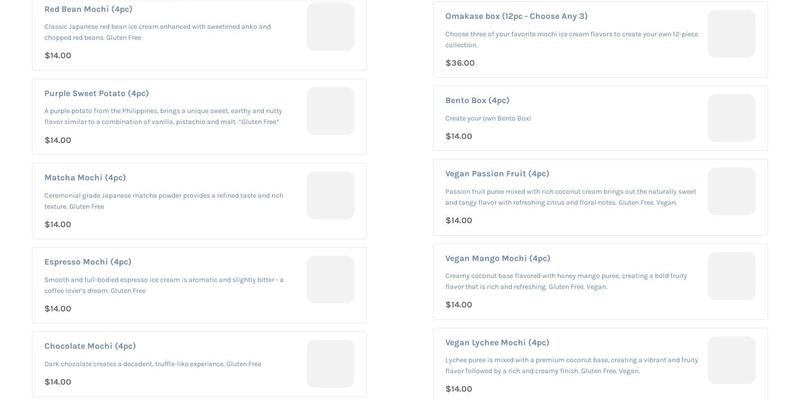Image resolution: width=800 pixels, height=400 pixels.
Task: Select the Matcha Mochi item thumbnail
Action: point(330,195)
